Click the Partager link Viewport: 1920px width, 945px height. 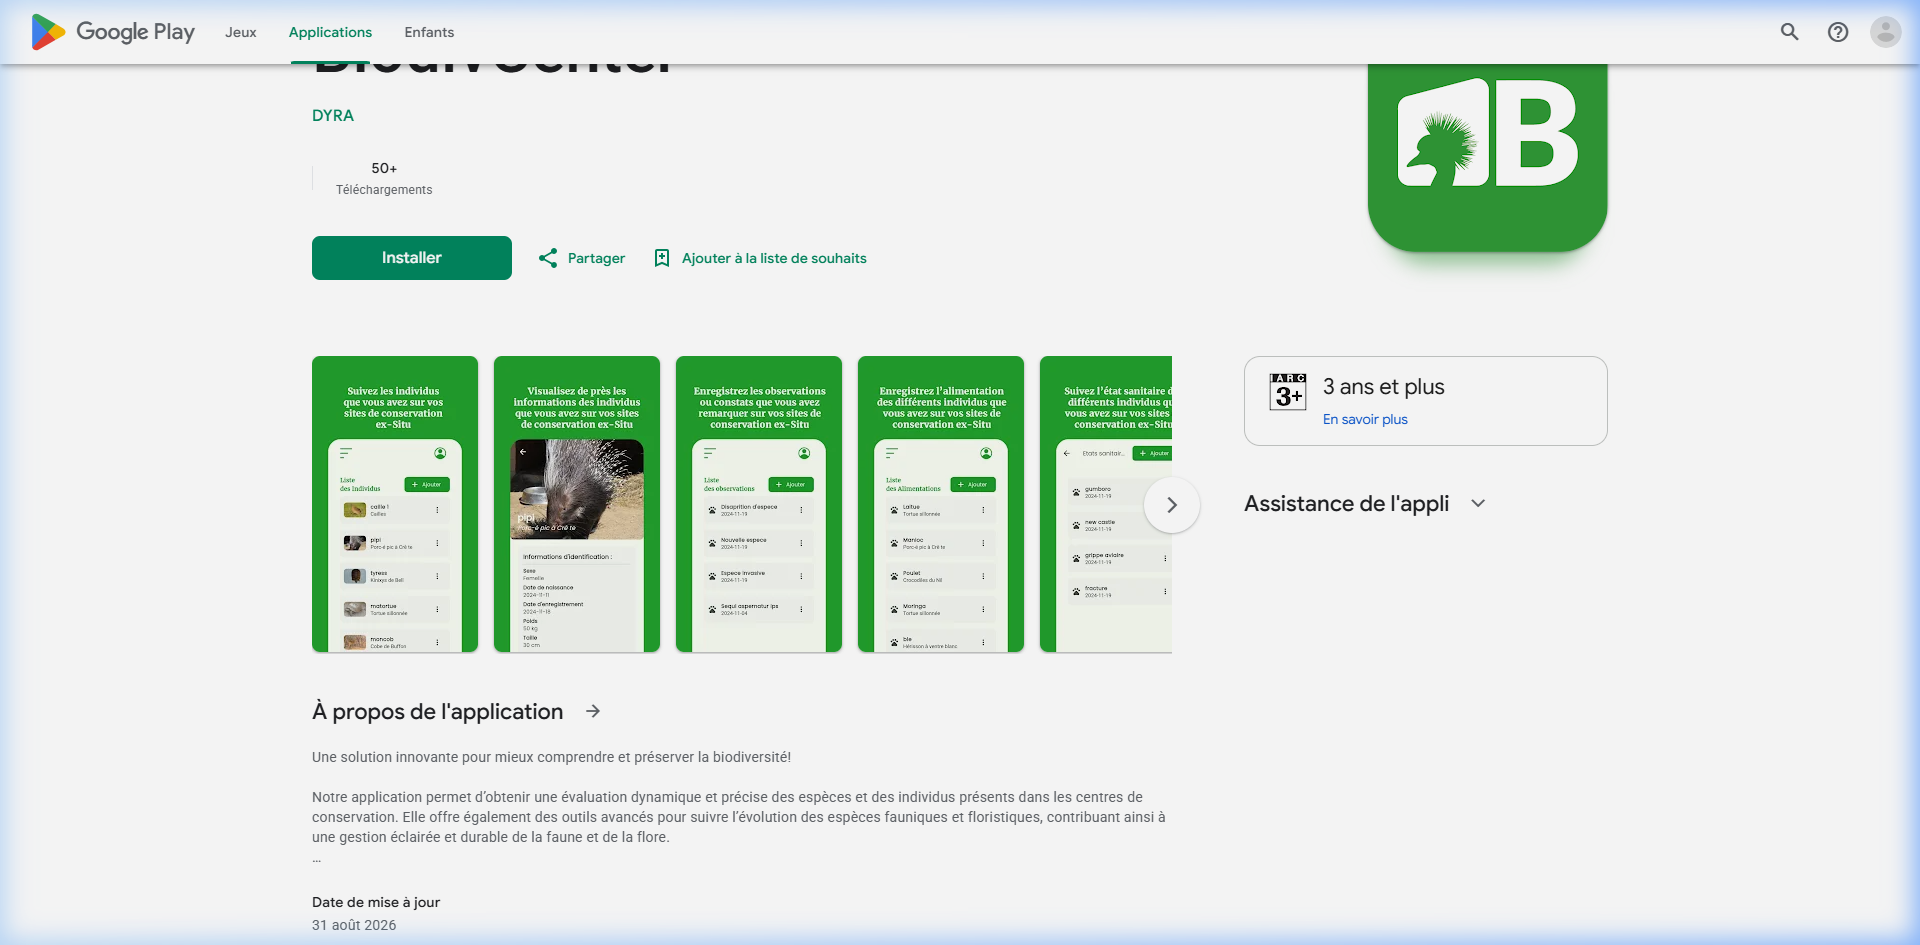[x=596, y=258]
